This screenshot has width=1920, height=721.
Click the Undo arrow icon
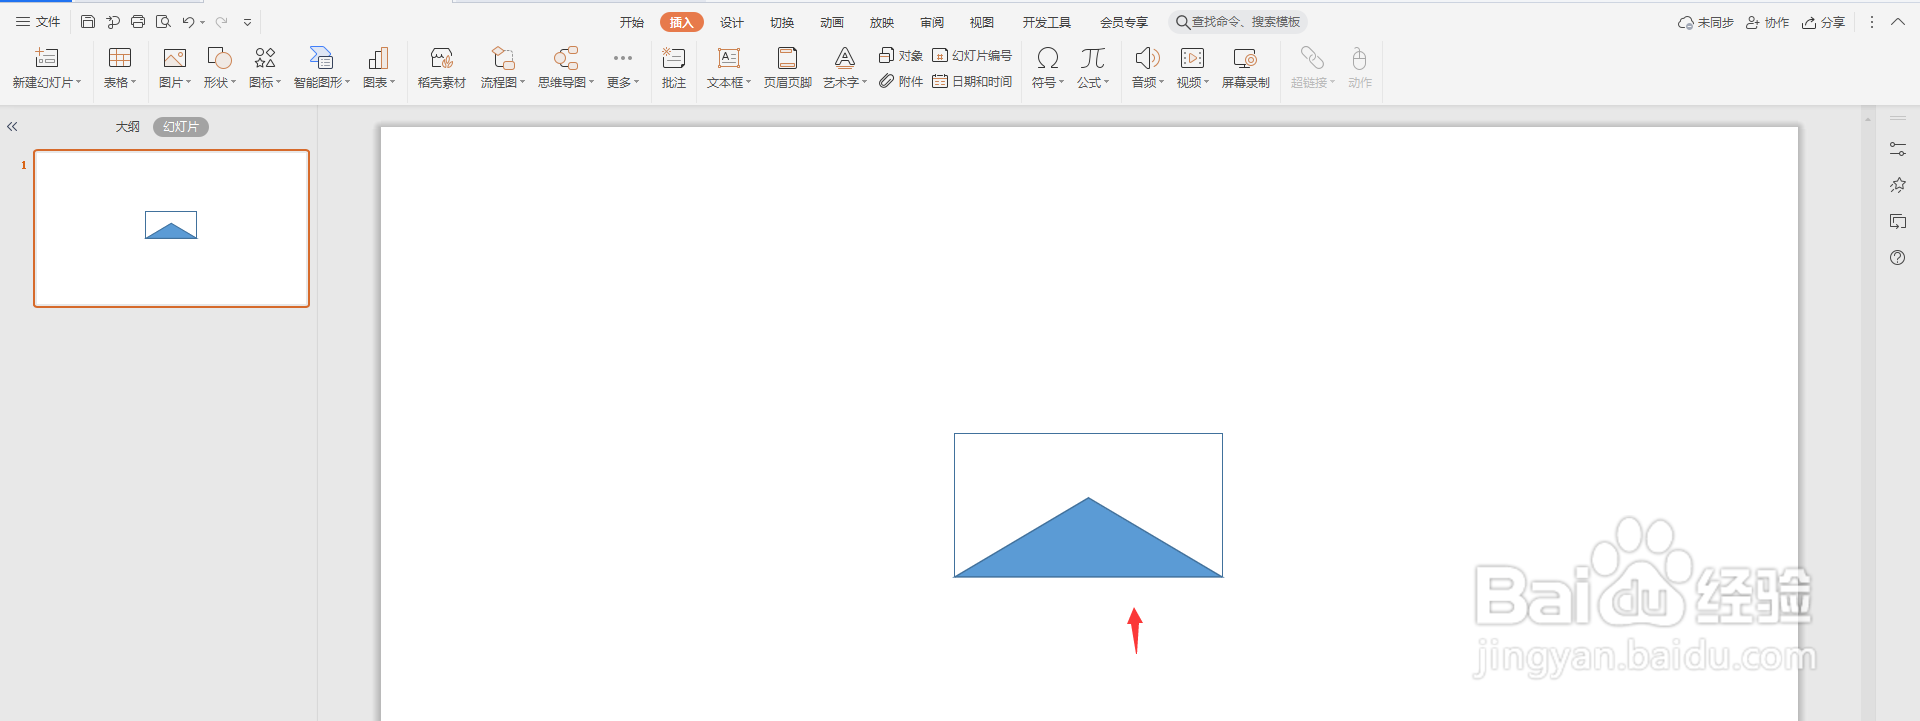pyautogui.click(x=188, y=22)
